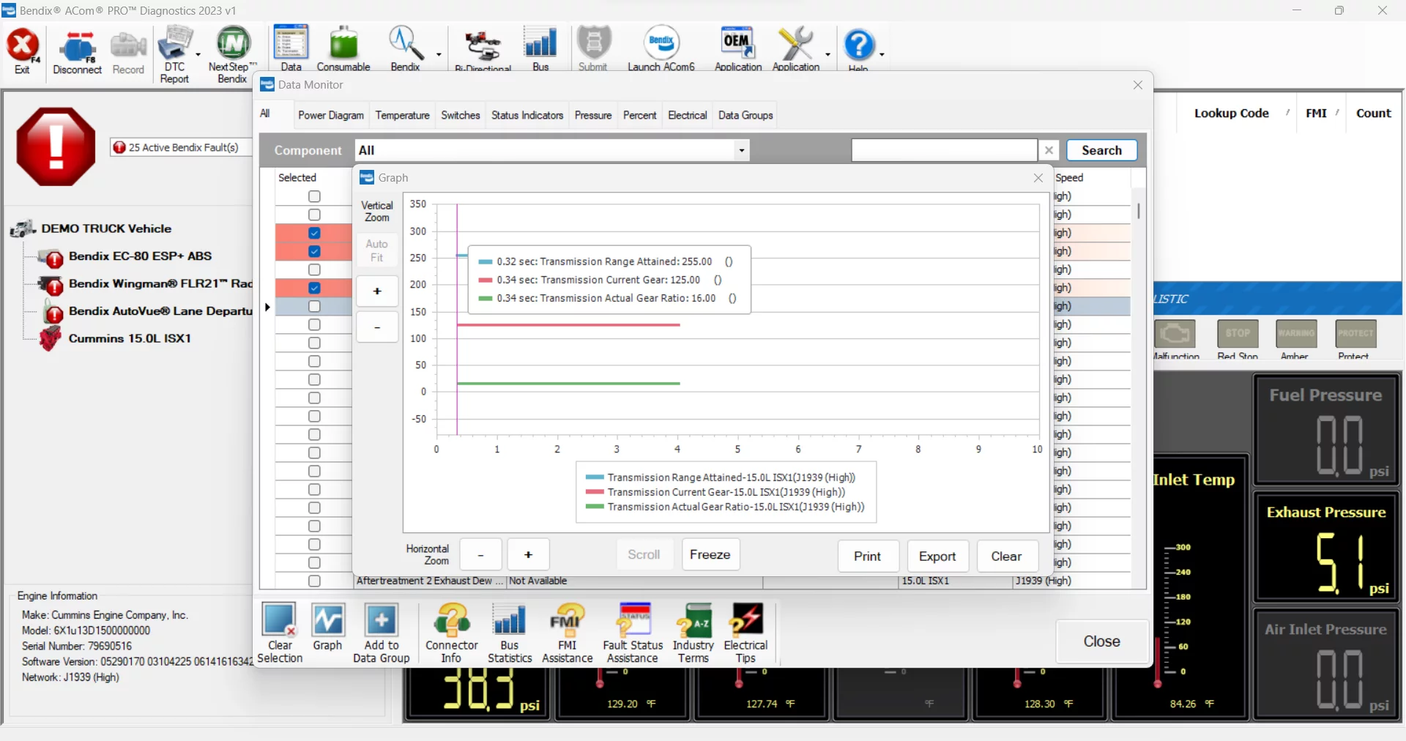This screenshot has height=741, width=1406.
Task: Click the Clear Selection icon
Action: tap(280, 633)
